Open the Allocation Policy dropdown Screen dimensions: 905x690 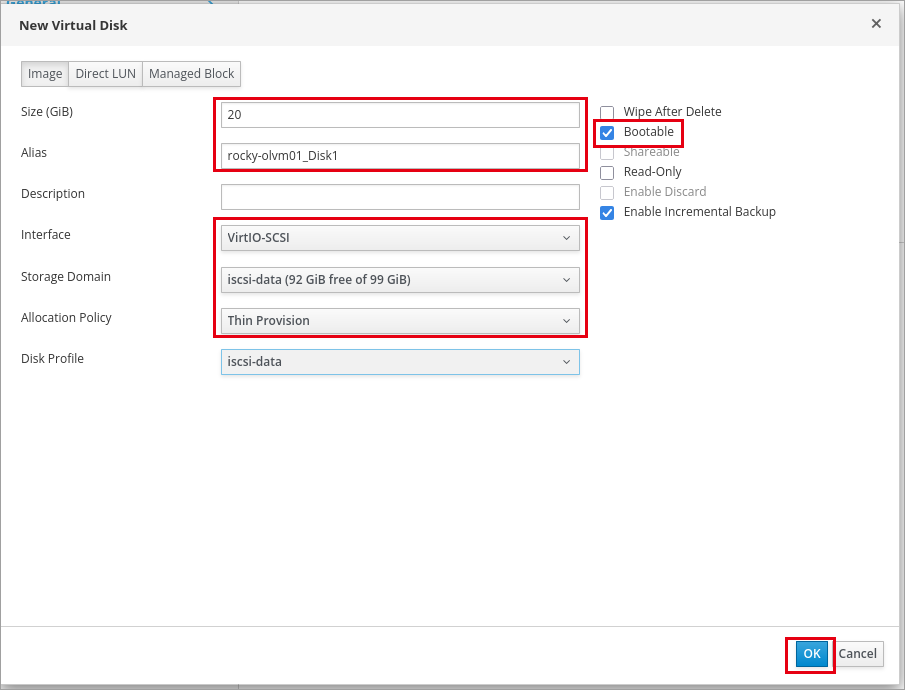click(x=400, y=320)
